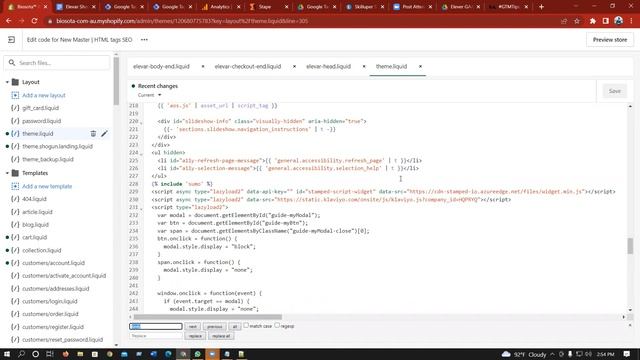Click the replace button
The height and width of the screenshot is (360, 640).
coord(195,336)
